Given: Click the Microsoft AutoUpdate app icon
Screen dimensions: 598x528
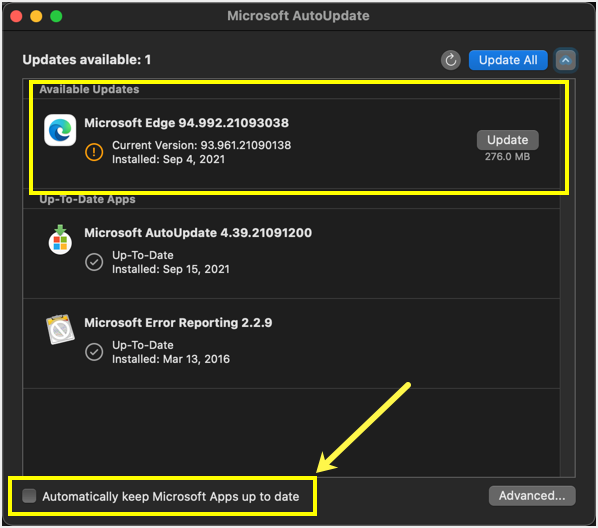Looking at the screenshot, I should pyautogui.click(x=60, y=240).
